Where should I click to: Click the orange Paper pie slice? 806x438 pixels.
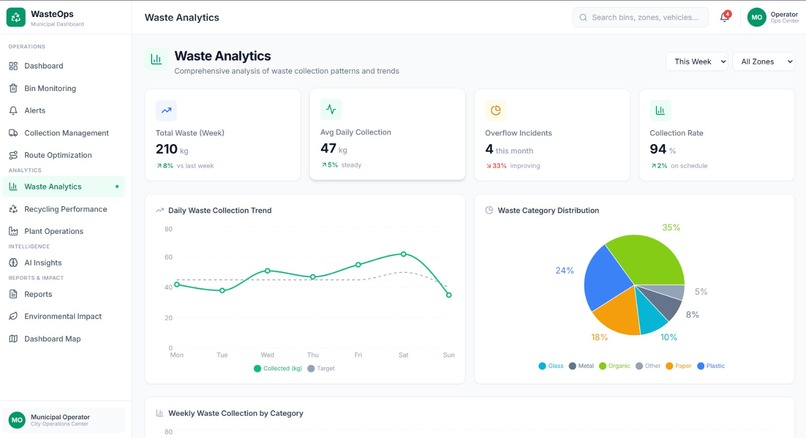[618, 312]
